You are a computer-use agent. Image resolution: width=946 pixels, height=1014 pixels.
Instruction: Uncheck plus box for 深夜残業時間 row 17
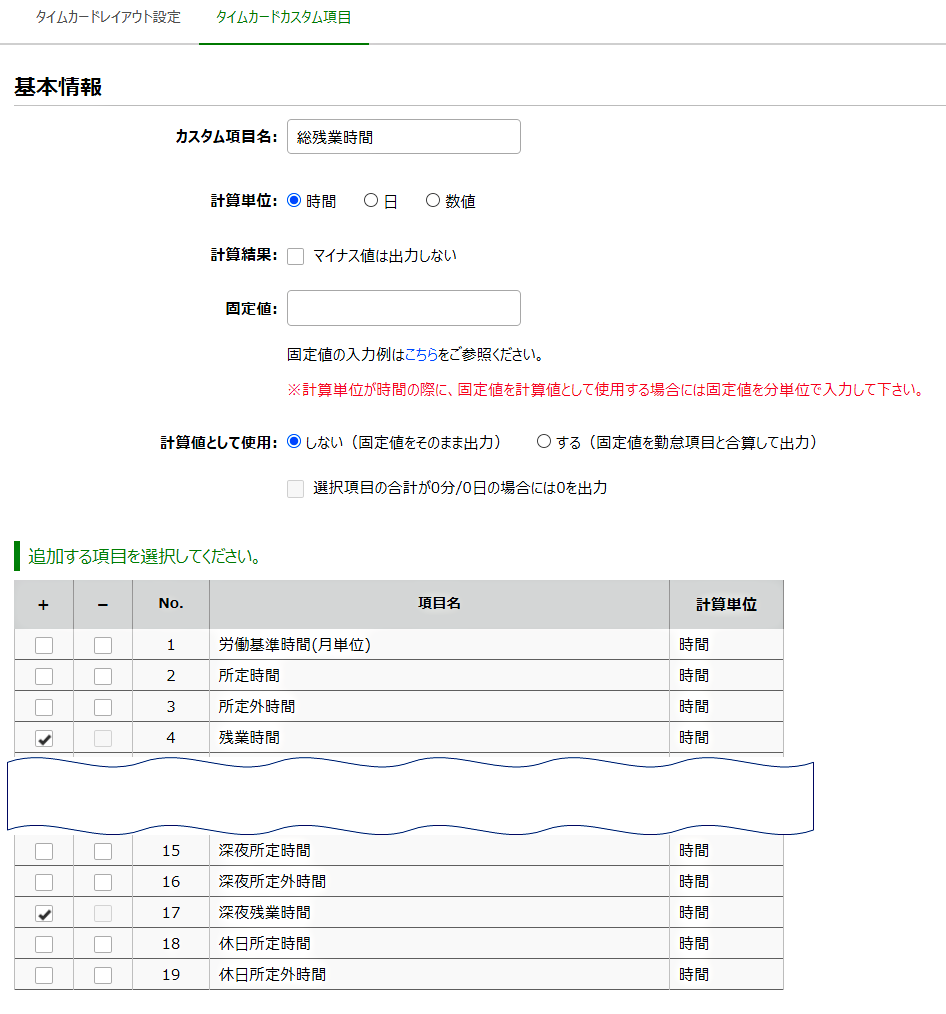(44, 914)
